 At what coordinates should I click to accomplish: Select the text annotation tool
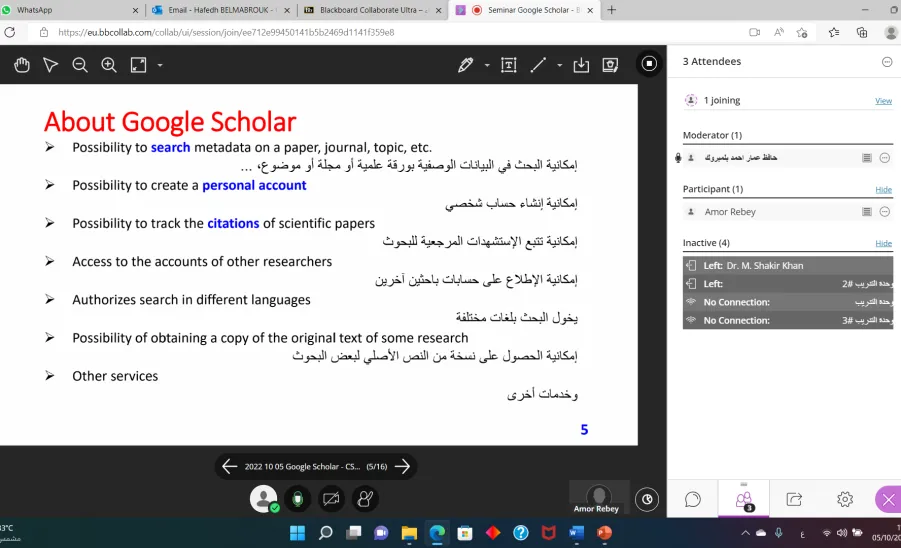509,65
